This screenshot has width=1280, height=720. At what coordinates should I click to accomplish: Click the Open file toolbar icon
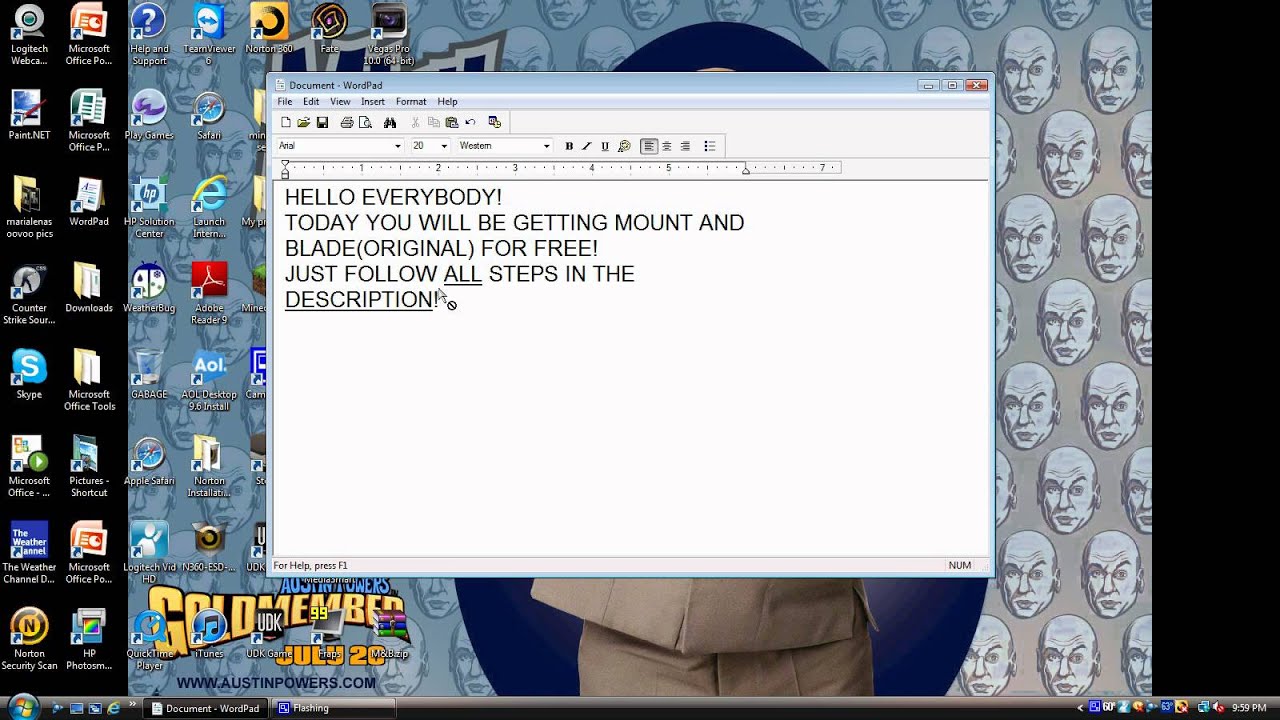pyautogui.click(x=304, y=122)
